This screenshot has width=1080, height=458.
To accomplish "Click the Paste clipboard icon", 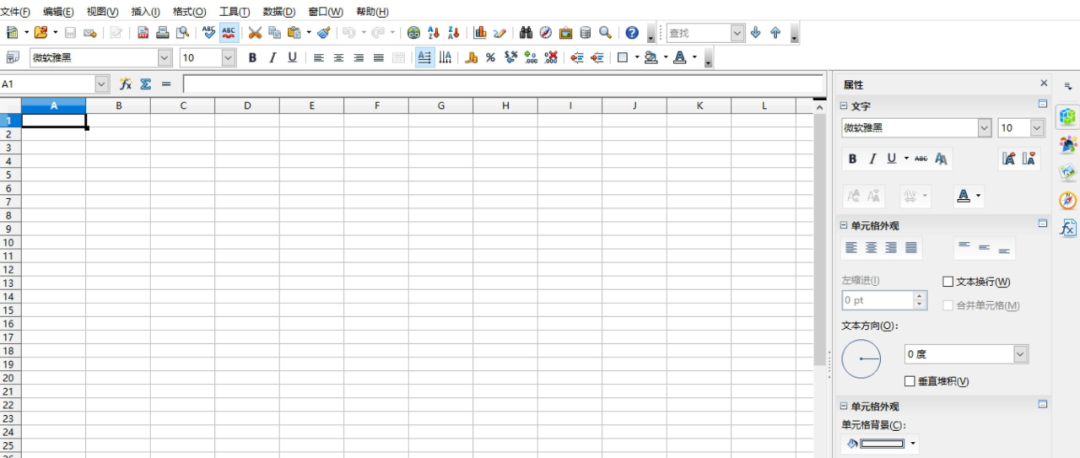I will [x=294, y=32].
